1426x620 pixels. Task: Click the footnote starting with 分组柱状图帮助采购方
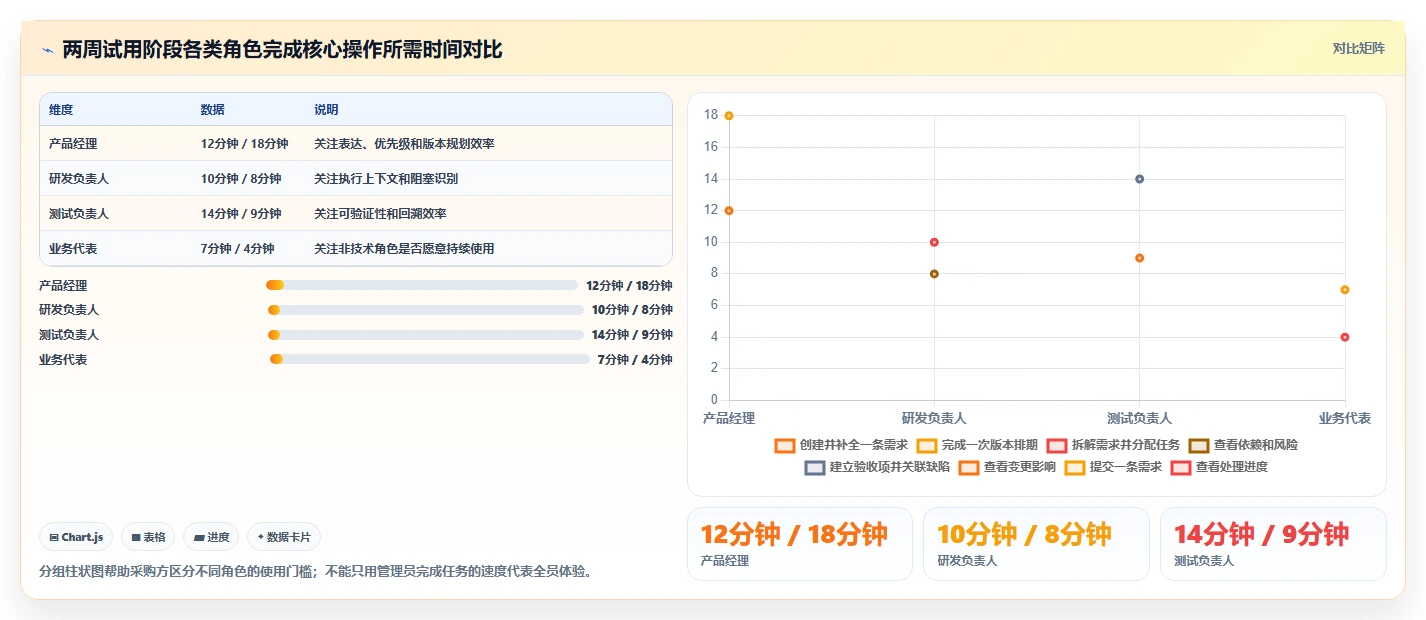coord(315,572)
